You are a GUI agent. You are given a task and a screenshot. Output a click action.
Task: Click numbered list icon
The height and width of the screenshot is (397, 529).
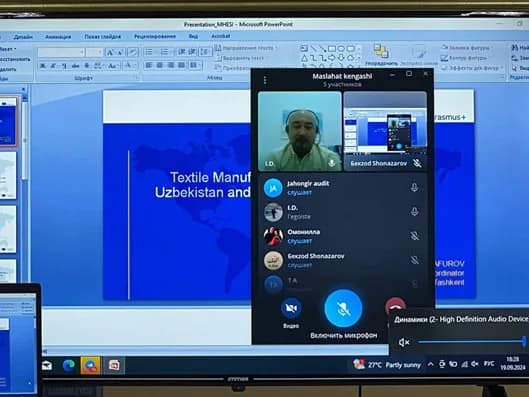click(165, 52)
